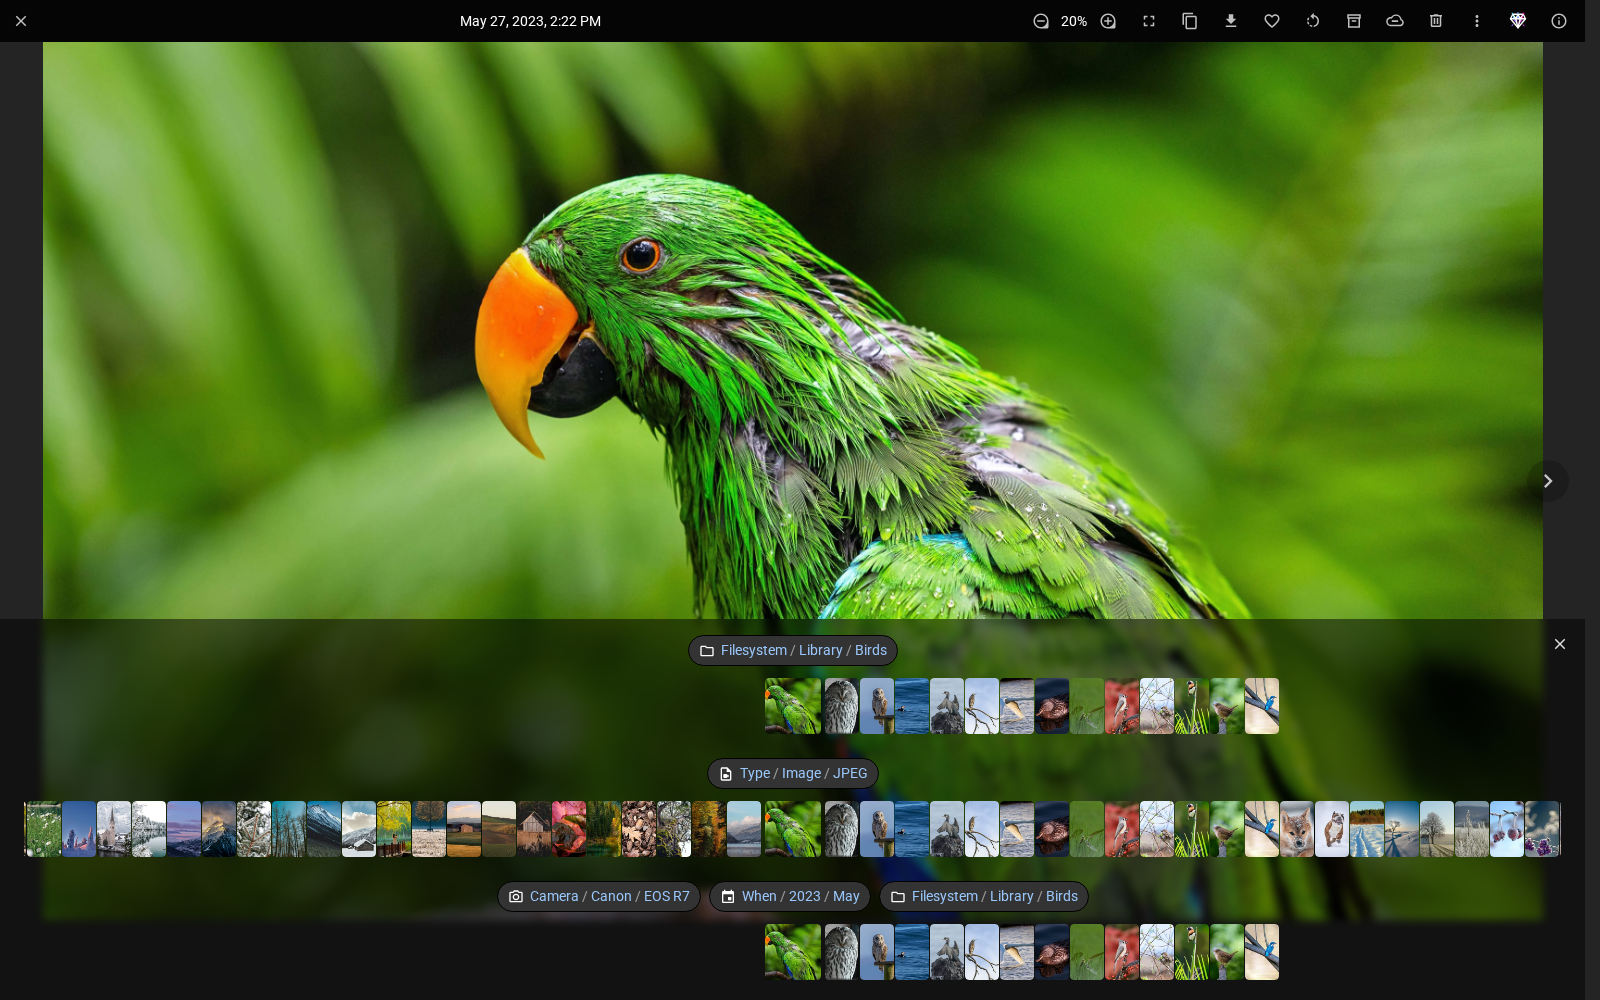Screen dimensions: 1600x1000
Task: Click the camera icon in the Camera chip
Action: pos(516,897)
